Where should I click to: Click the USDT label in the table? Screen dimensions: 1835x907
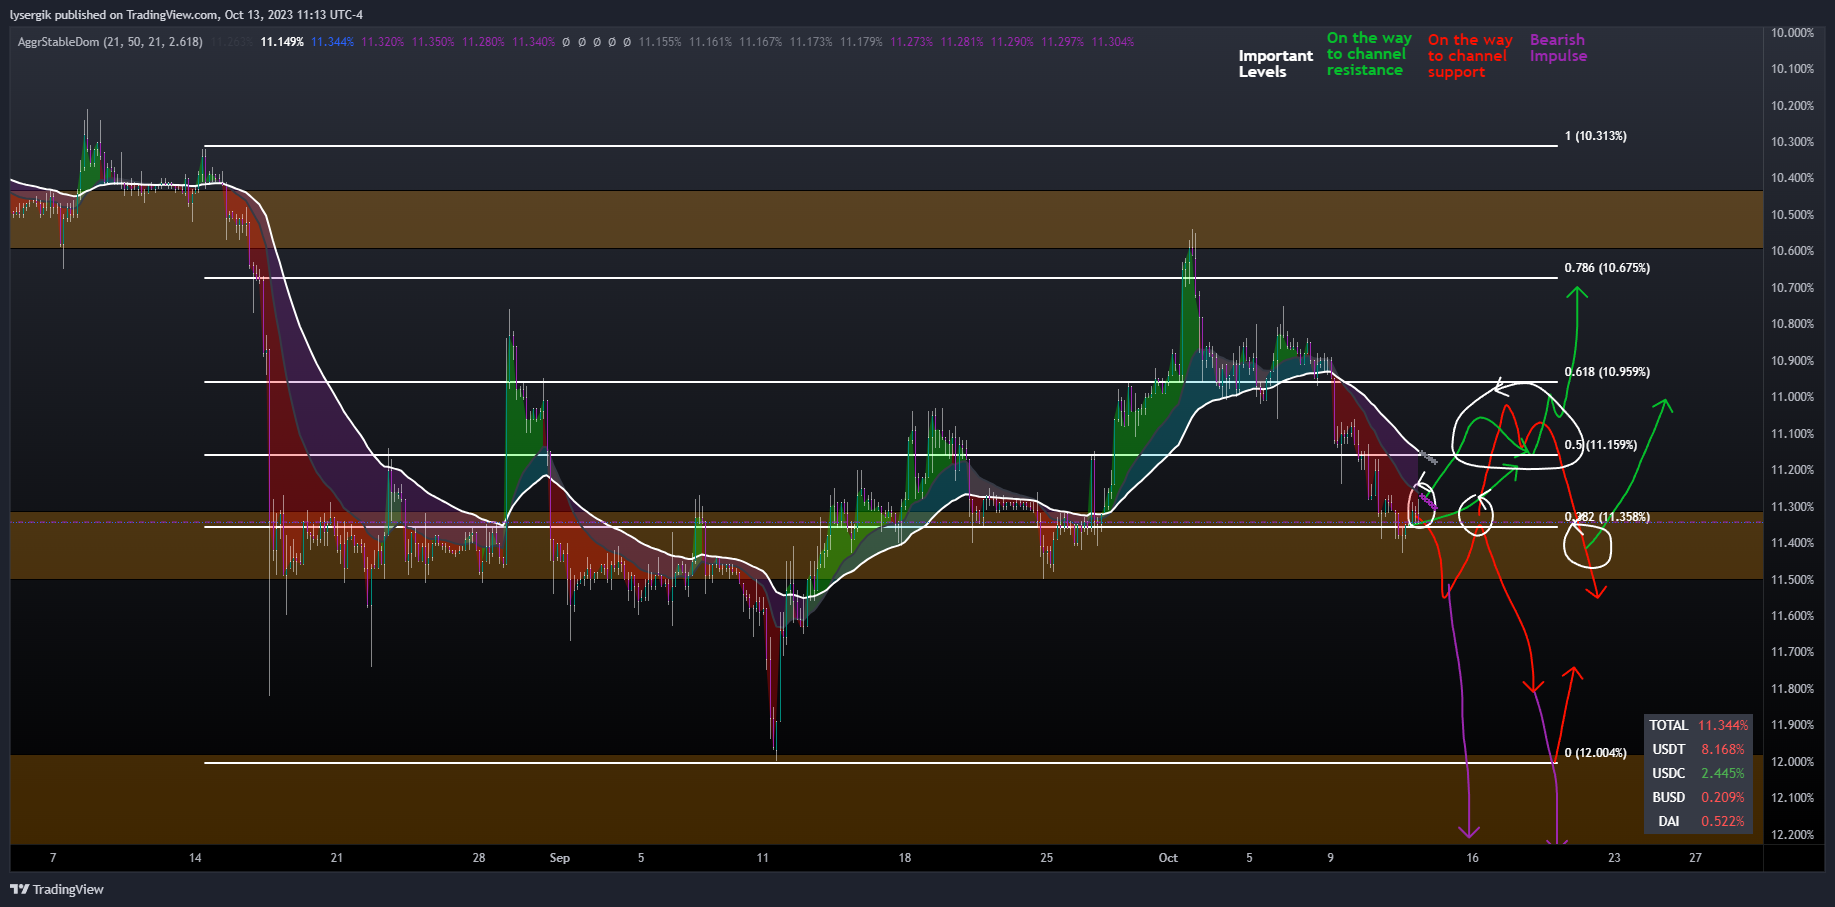click(1668, 749)
